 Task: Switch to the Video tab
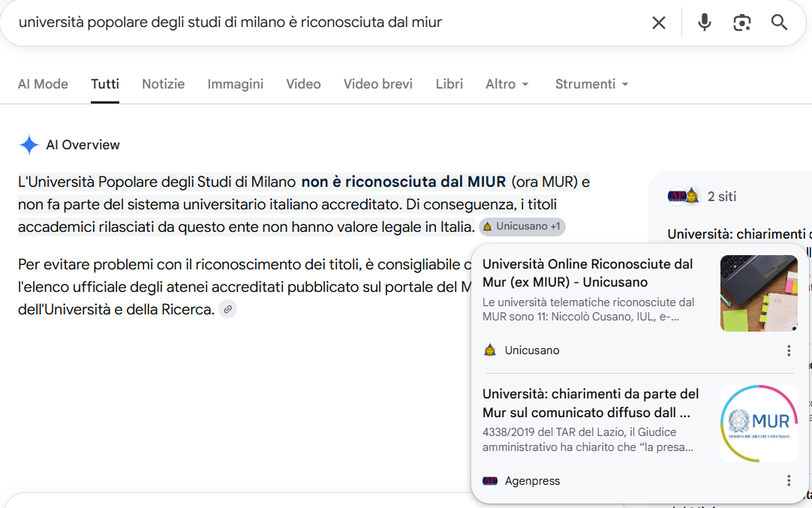coord(303,84)
